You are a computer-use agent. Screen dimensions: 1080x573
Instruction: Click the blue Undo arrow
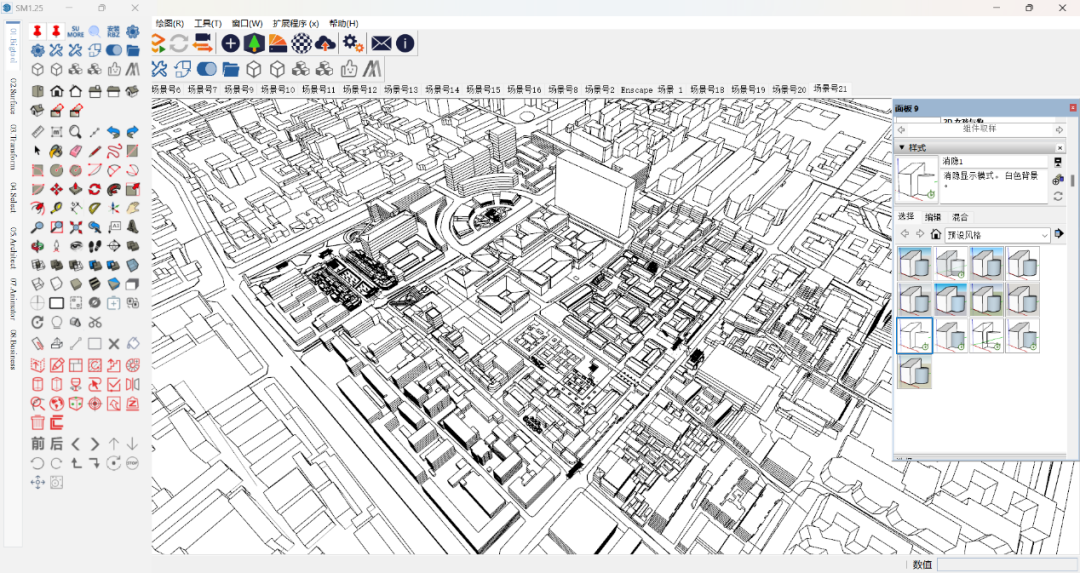[114, 132]
